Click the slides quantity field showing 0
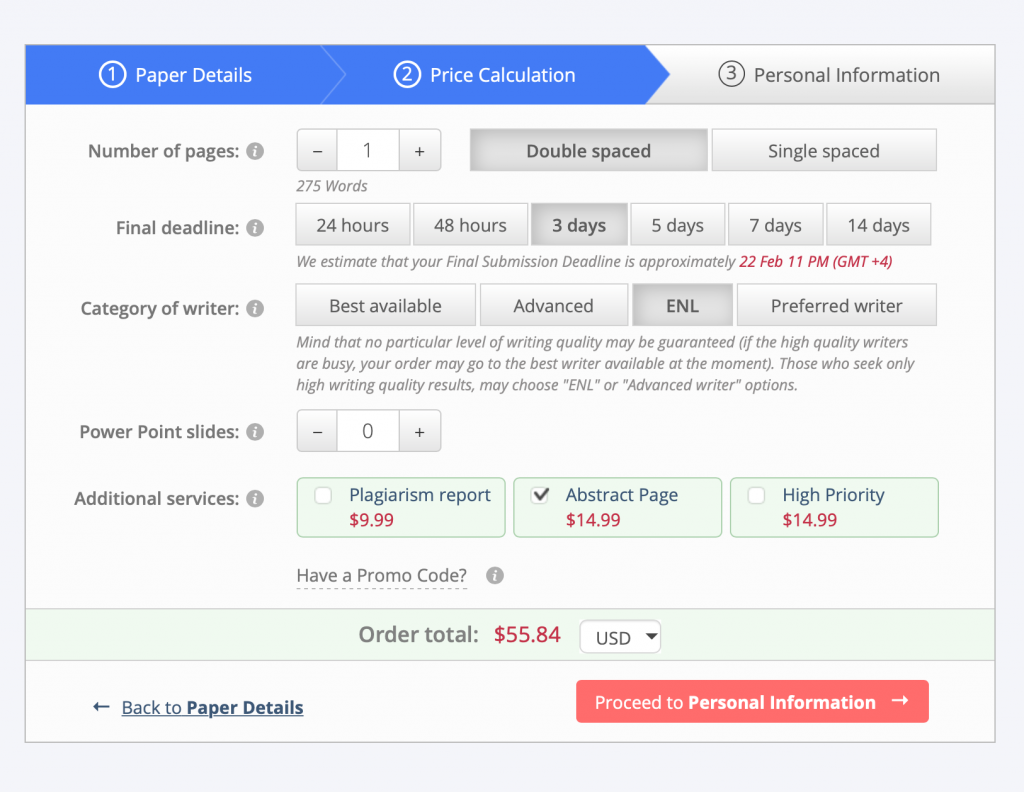The height and width of the screenshot is (792, 1024). (368, 431)
